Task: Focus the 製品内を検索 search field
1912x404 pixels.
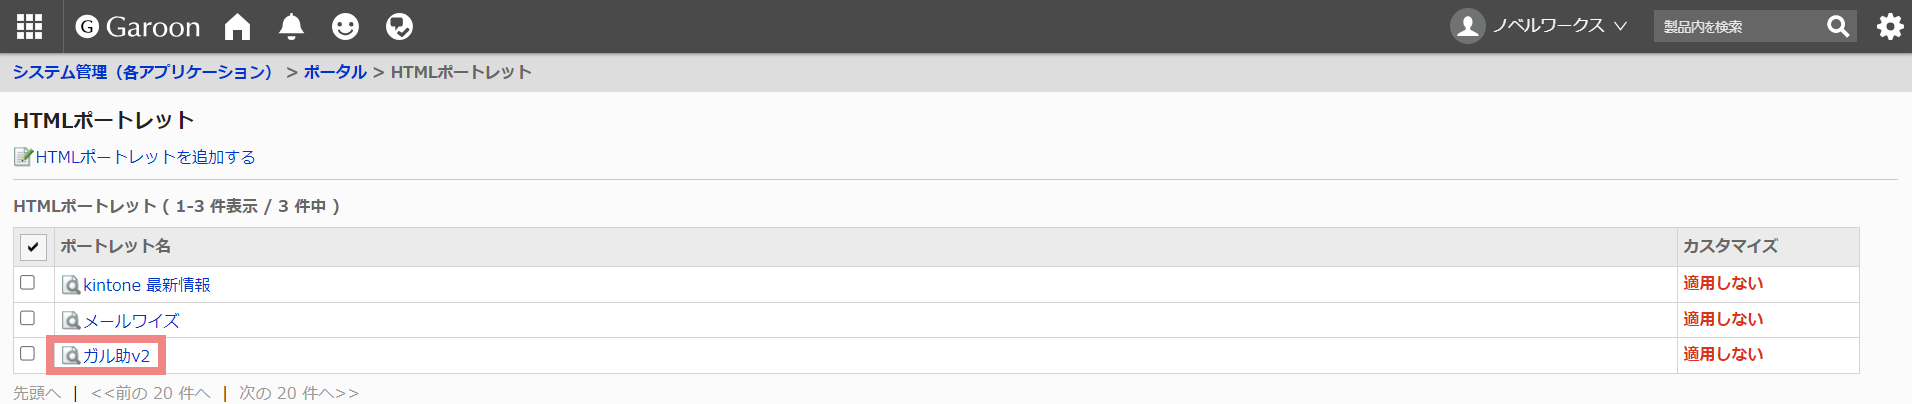Action: (1738, 26)
